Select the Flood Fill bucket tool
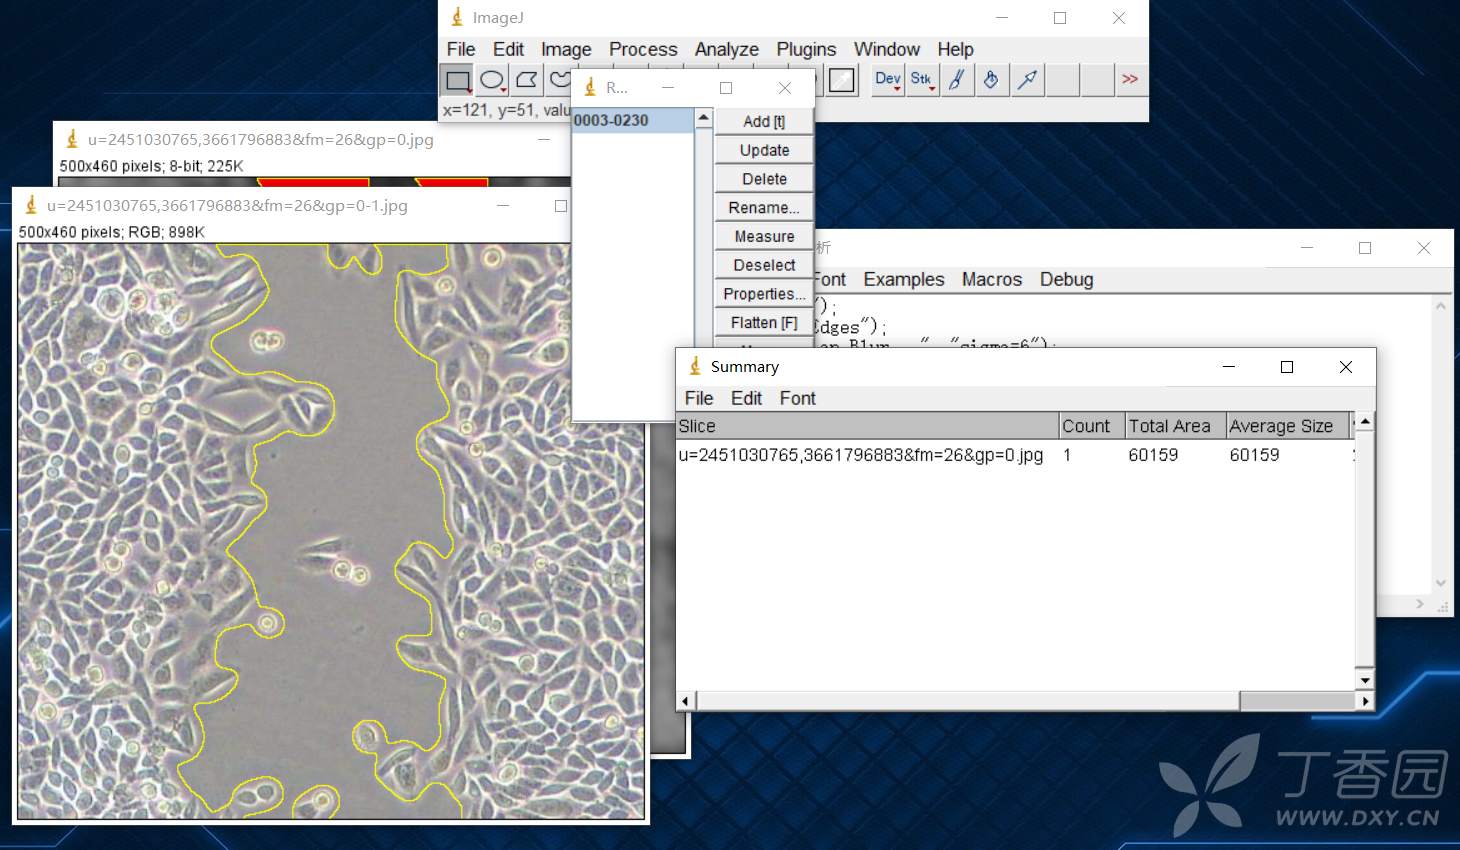 pos(992,80)
